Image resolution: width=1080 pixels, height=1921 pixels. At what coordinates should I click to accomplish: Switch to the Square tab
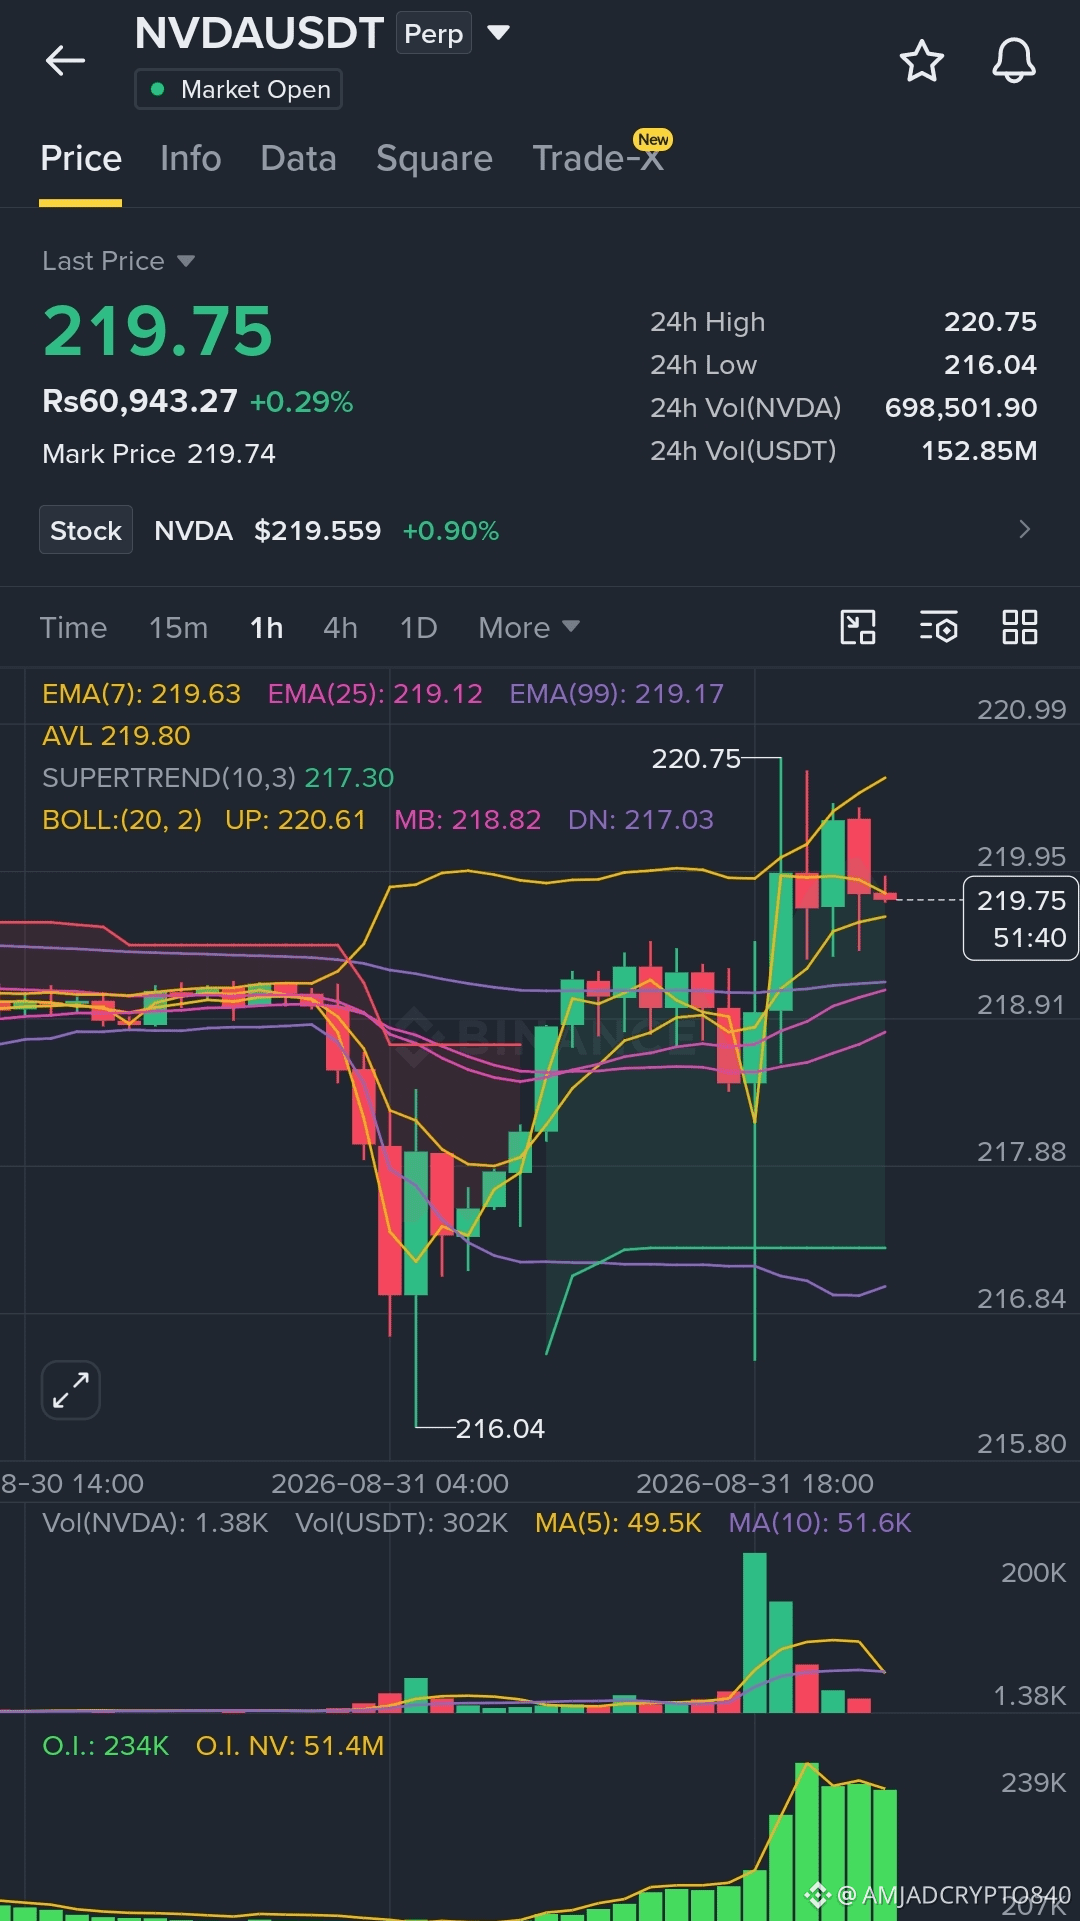[x=434, y=158]
